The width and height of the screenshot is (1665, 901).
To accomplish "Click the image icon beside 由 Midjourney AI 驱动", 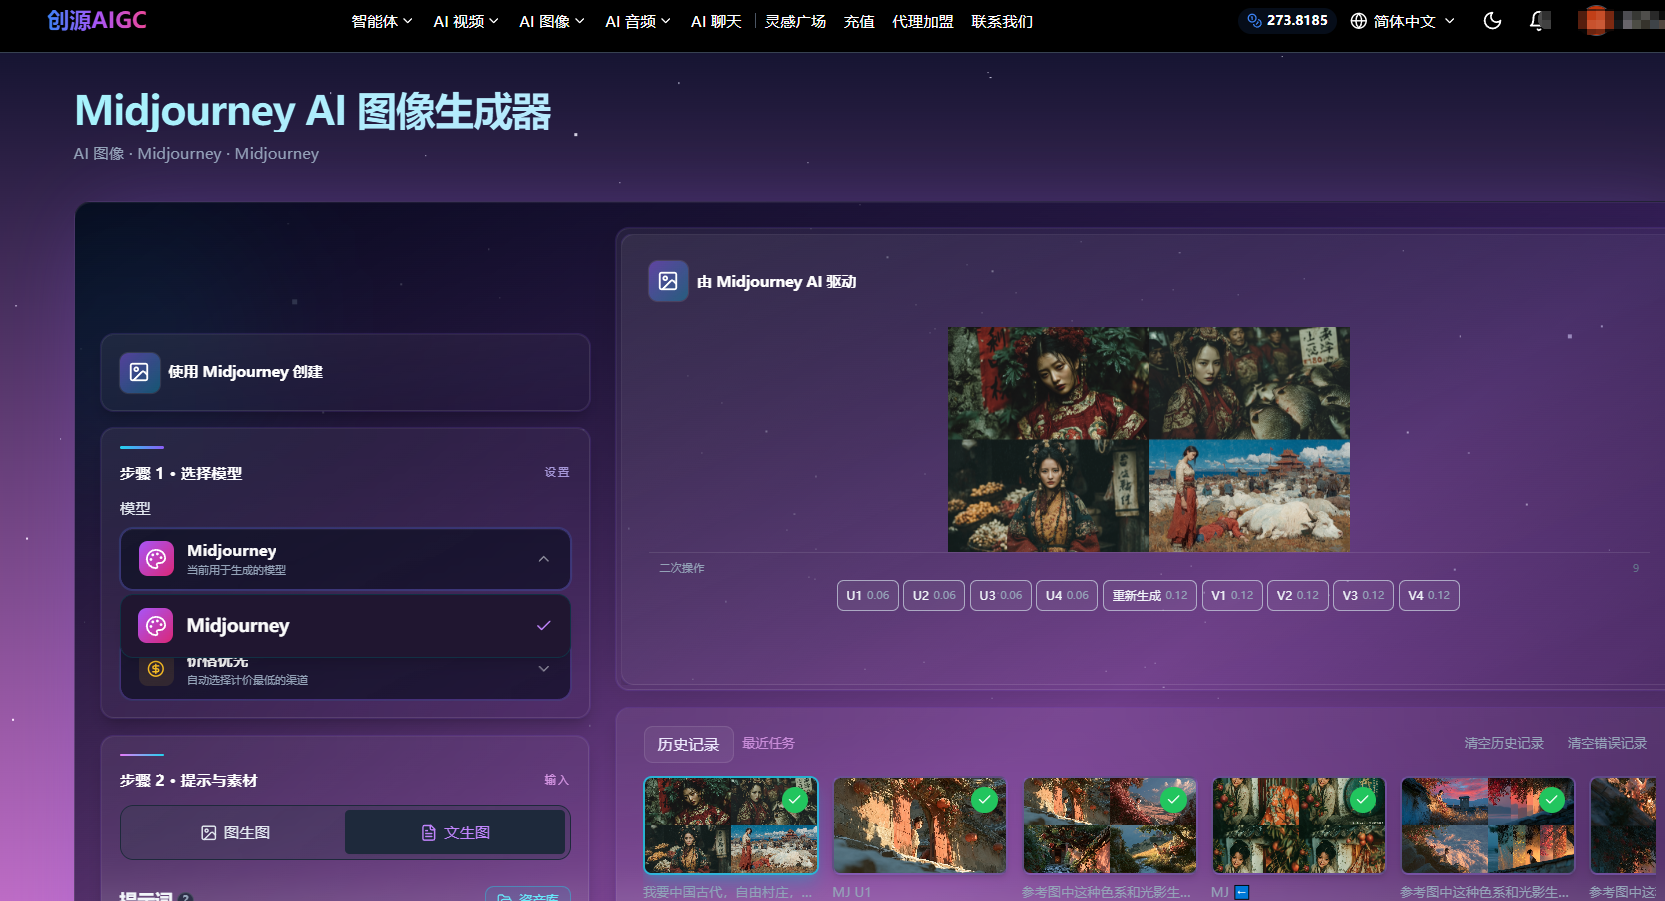I will coord(668,282).
